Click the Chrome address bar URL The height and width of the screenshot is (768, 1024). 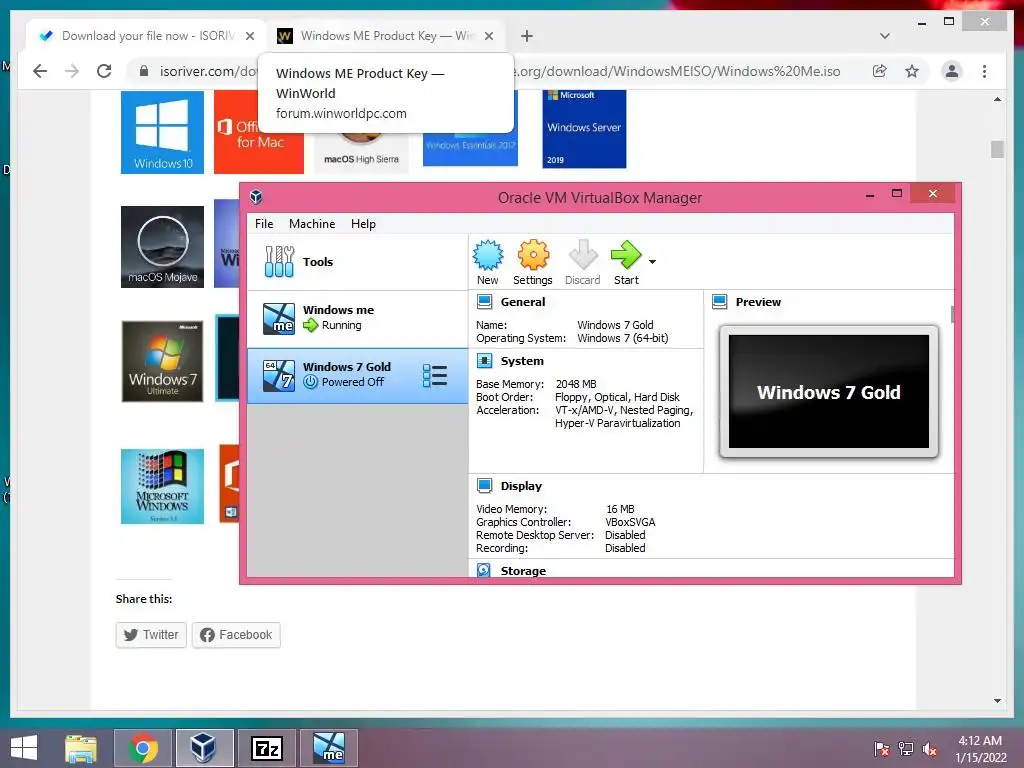[500, 71]
